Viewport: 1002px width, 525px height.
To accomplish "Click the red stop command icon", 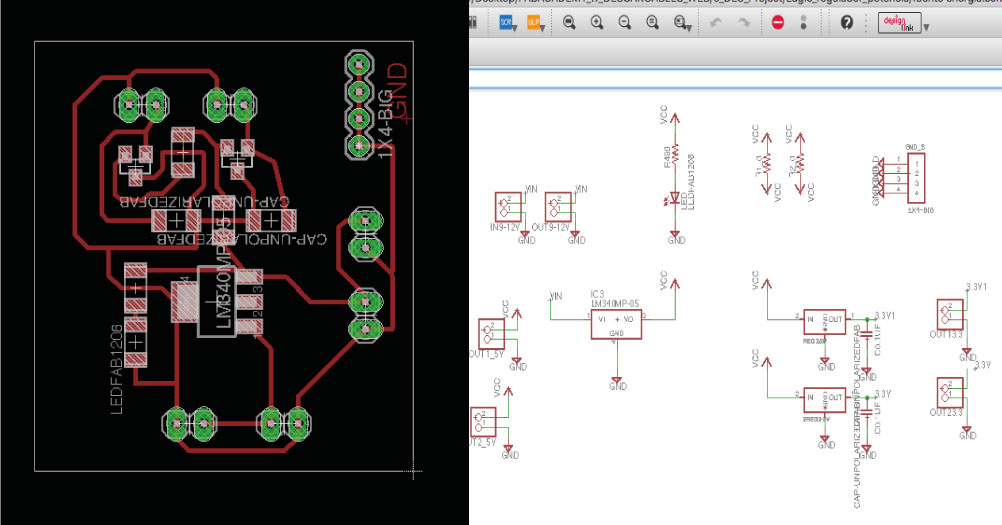I will 778,23.
